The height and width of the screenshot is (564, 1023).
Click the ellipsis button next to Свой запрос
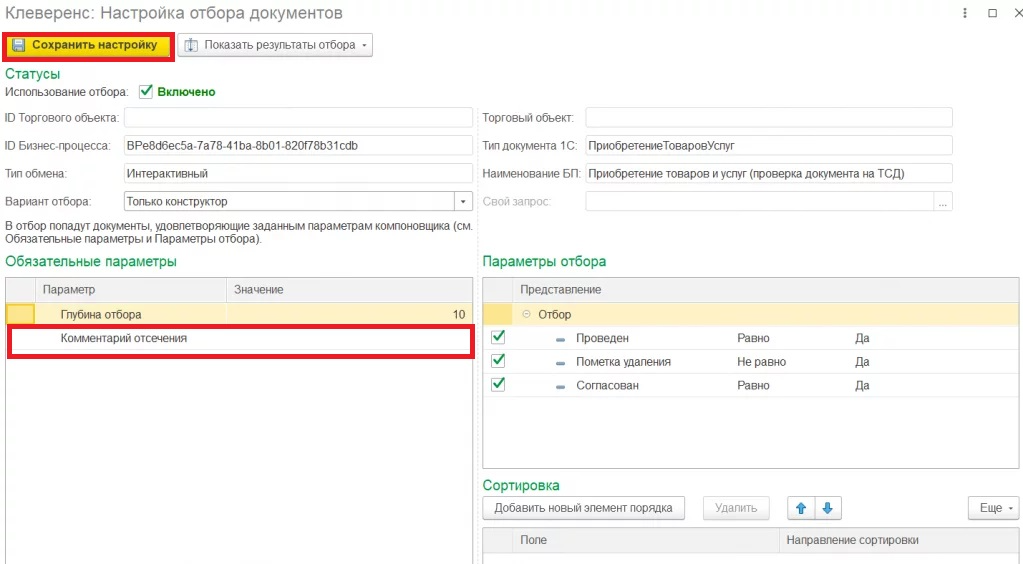942,201
